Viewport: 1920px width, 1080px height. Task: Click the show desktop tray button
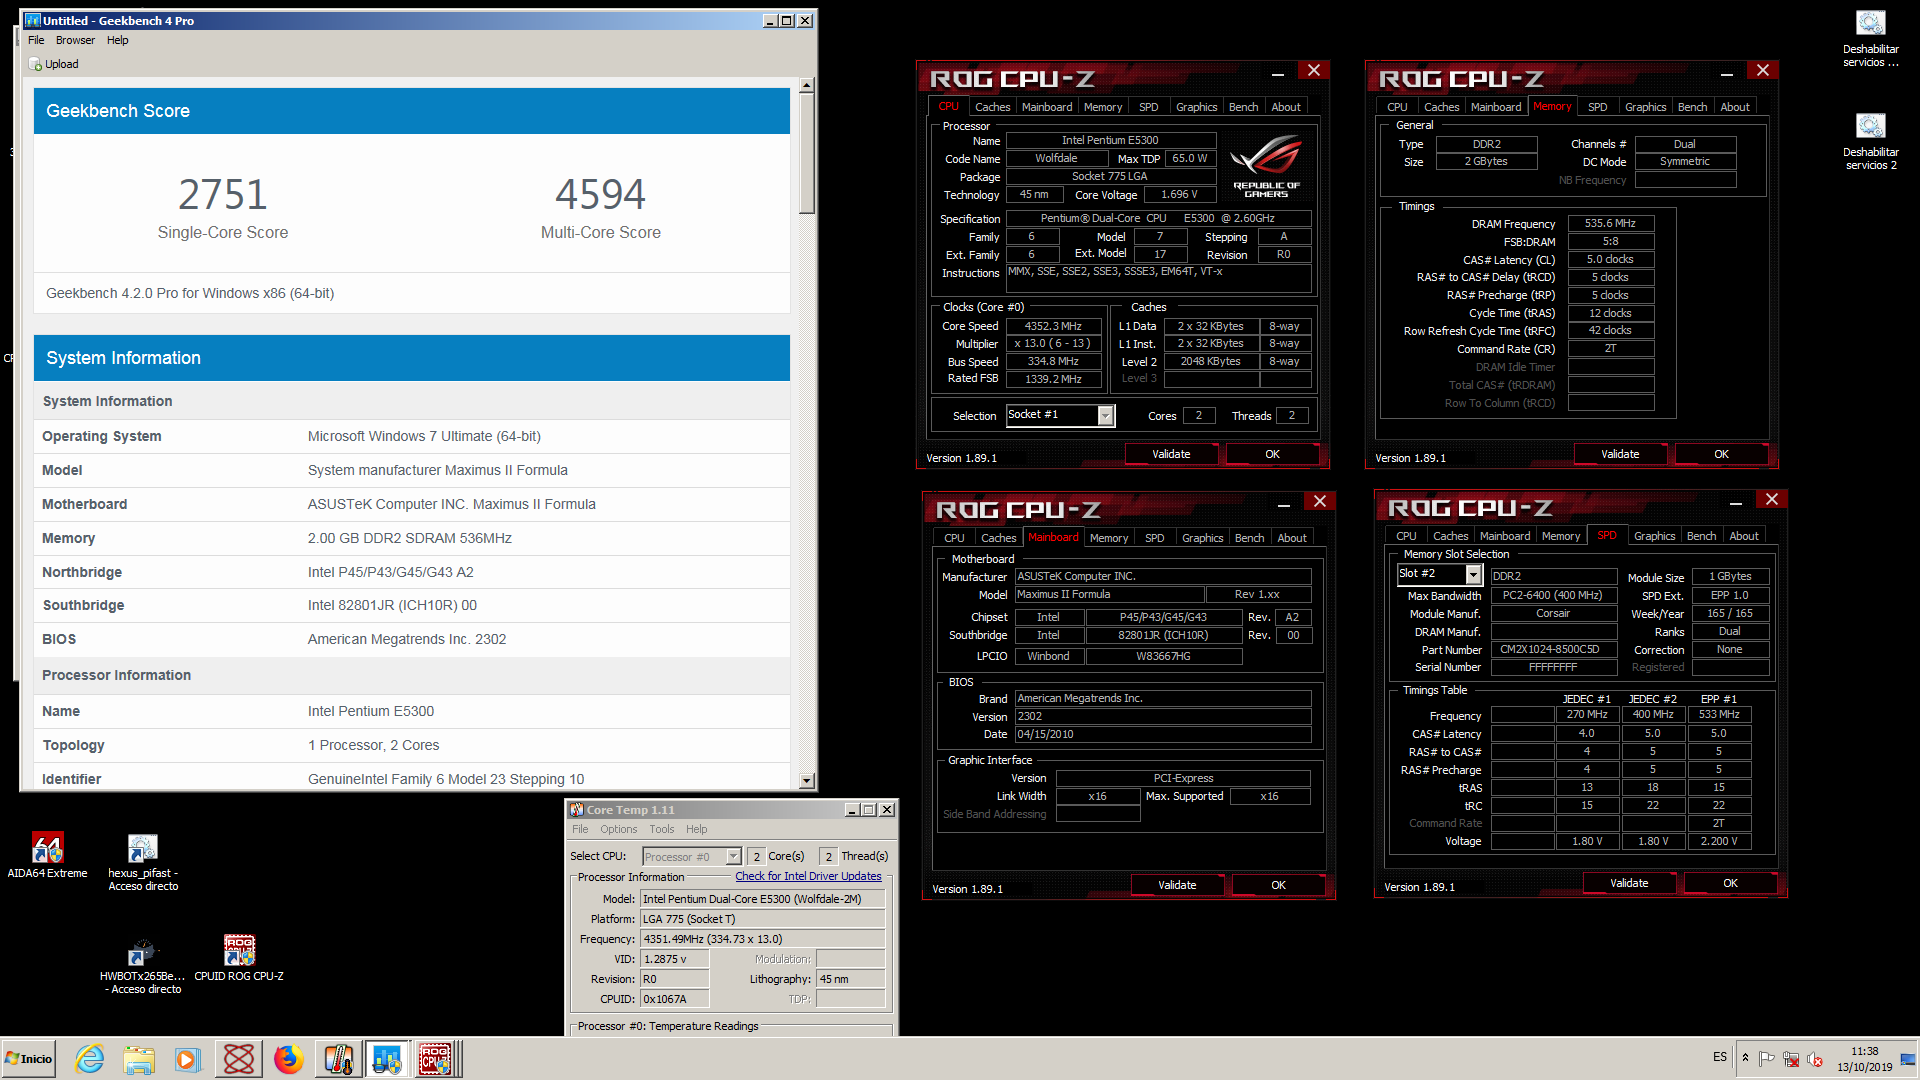[x=1909, y=1059]
